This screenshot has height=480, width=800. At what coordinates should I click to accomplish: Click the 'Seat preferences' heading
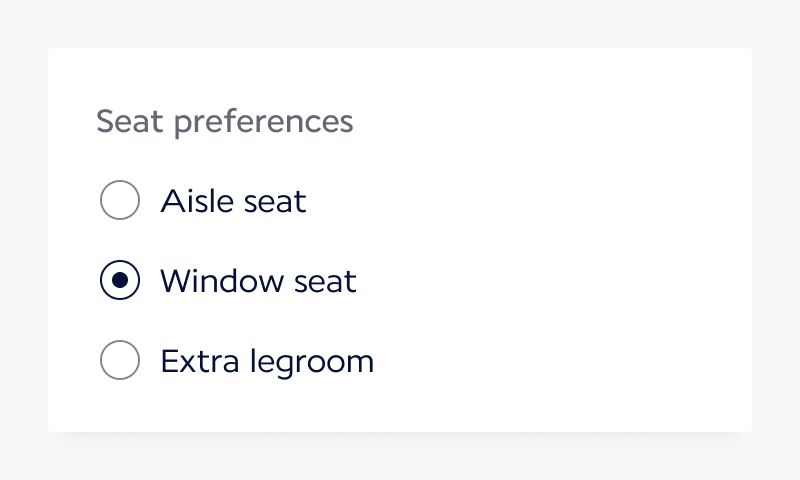click(x=224, y=122)
